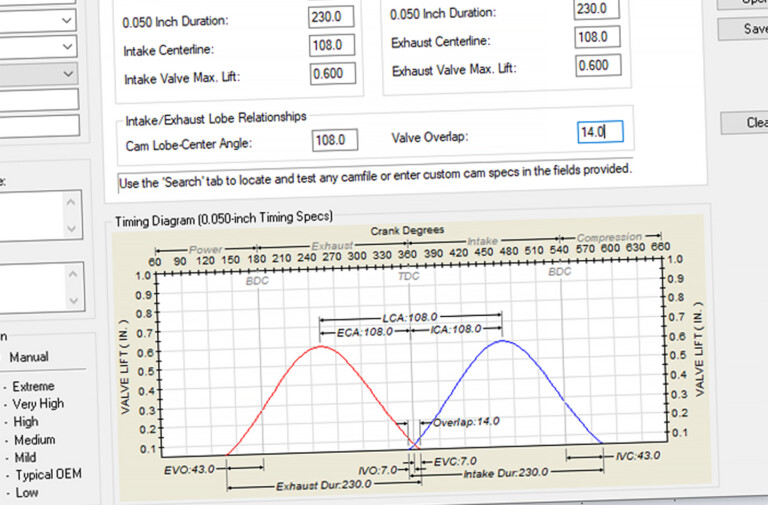Select the Low option
The height and width of the screenshot is (505, 768).
tap(26, 492)
